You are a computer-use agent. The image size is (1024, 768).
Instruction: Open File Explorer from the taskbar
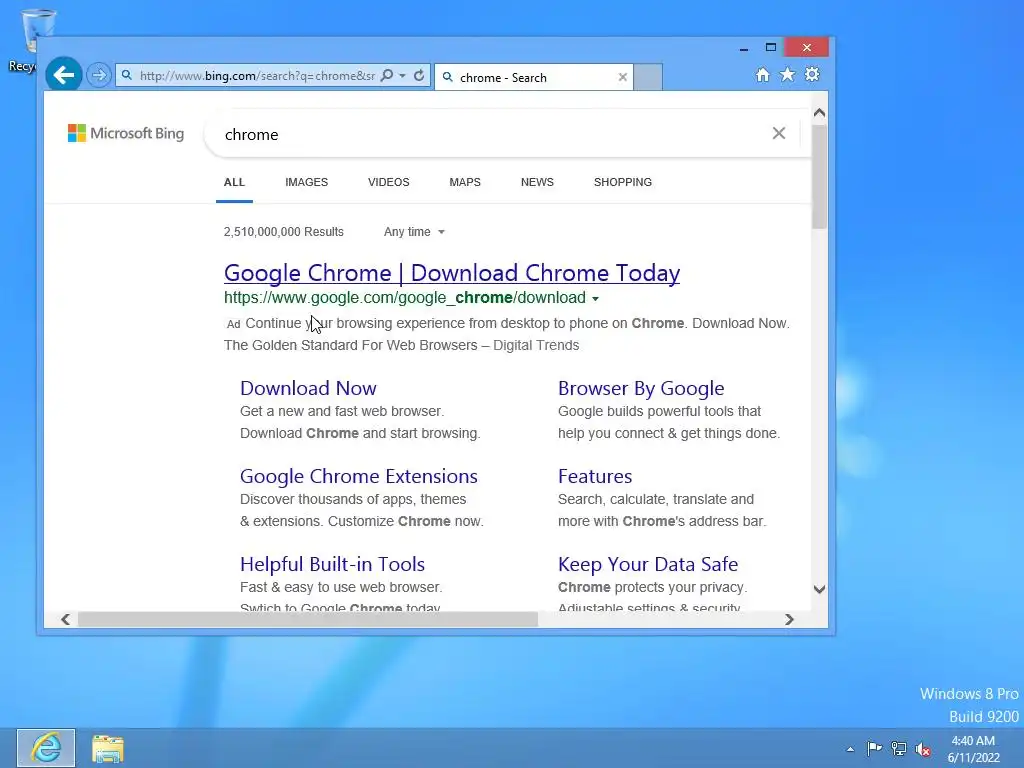(108, 748)
